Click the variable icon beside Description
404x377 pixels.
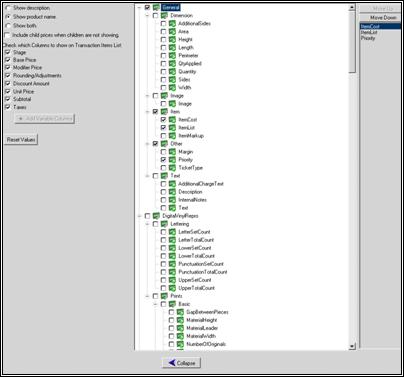(172, 192)
